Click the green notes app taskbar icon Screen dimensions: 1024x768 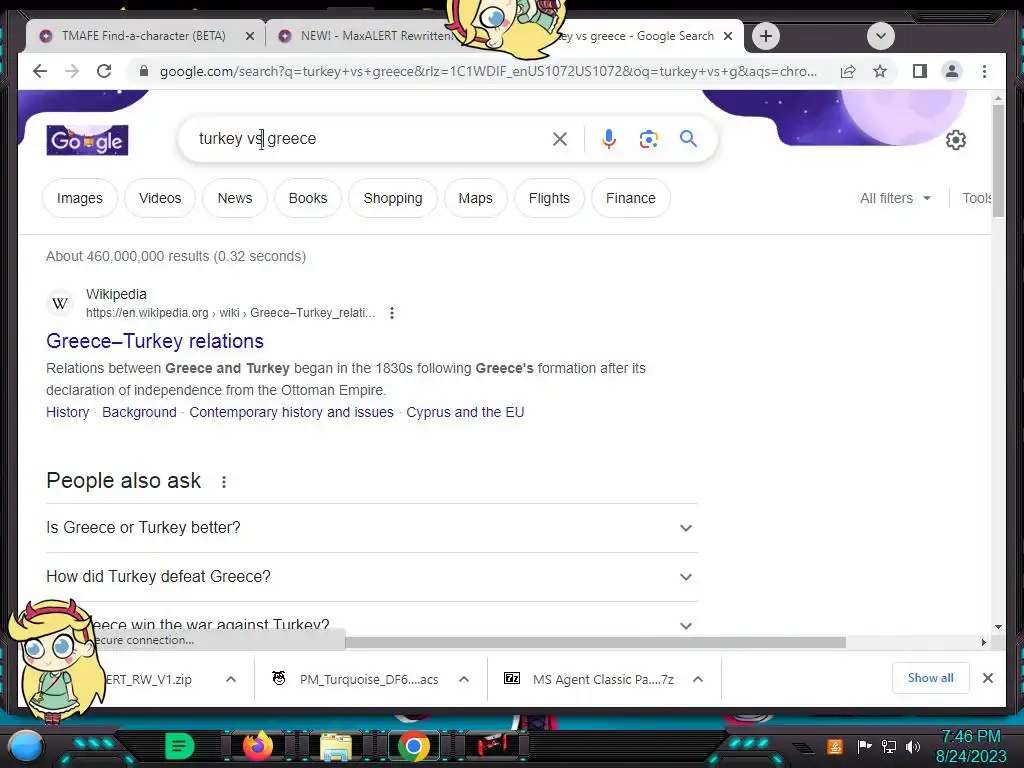tap(180, 746)
